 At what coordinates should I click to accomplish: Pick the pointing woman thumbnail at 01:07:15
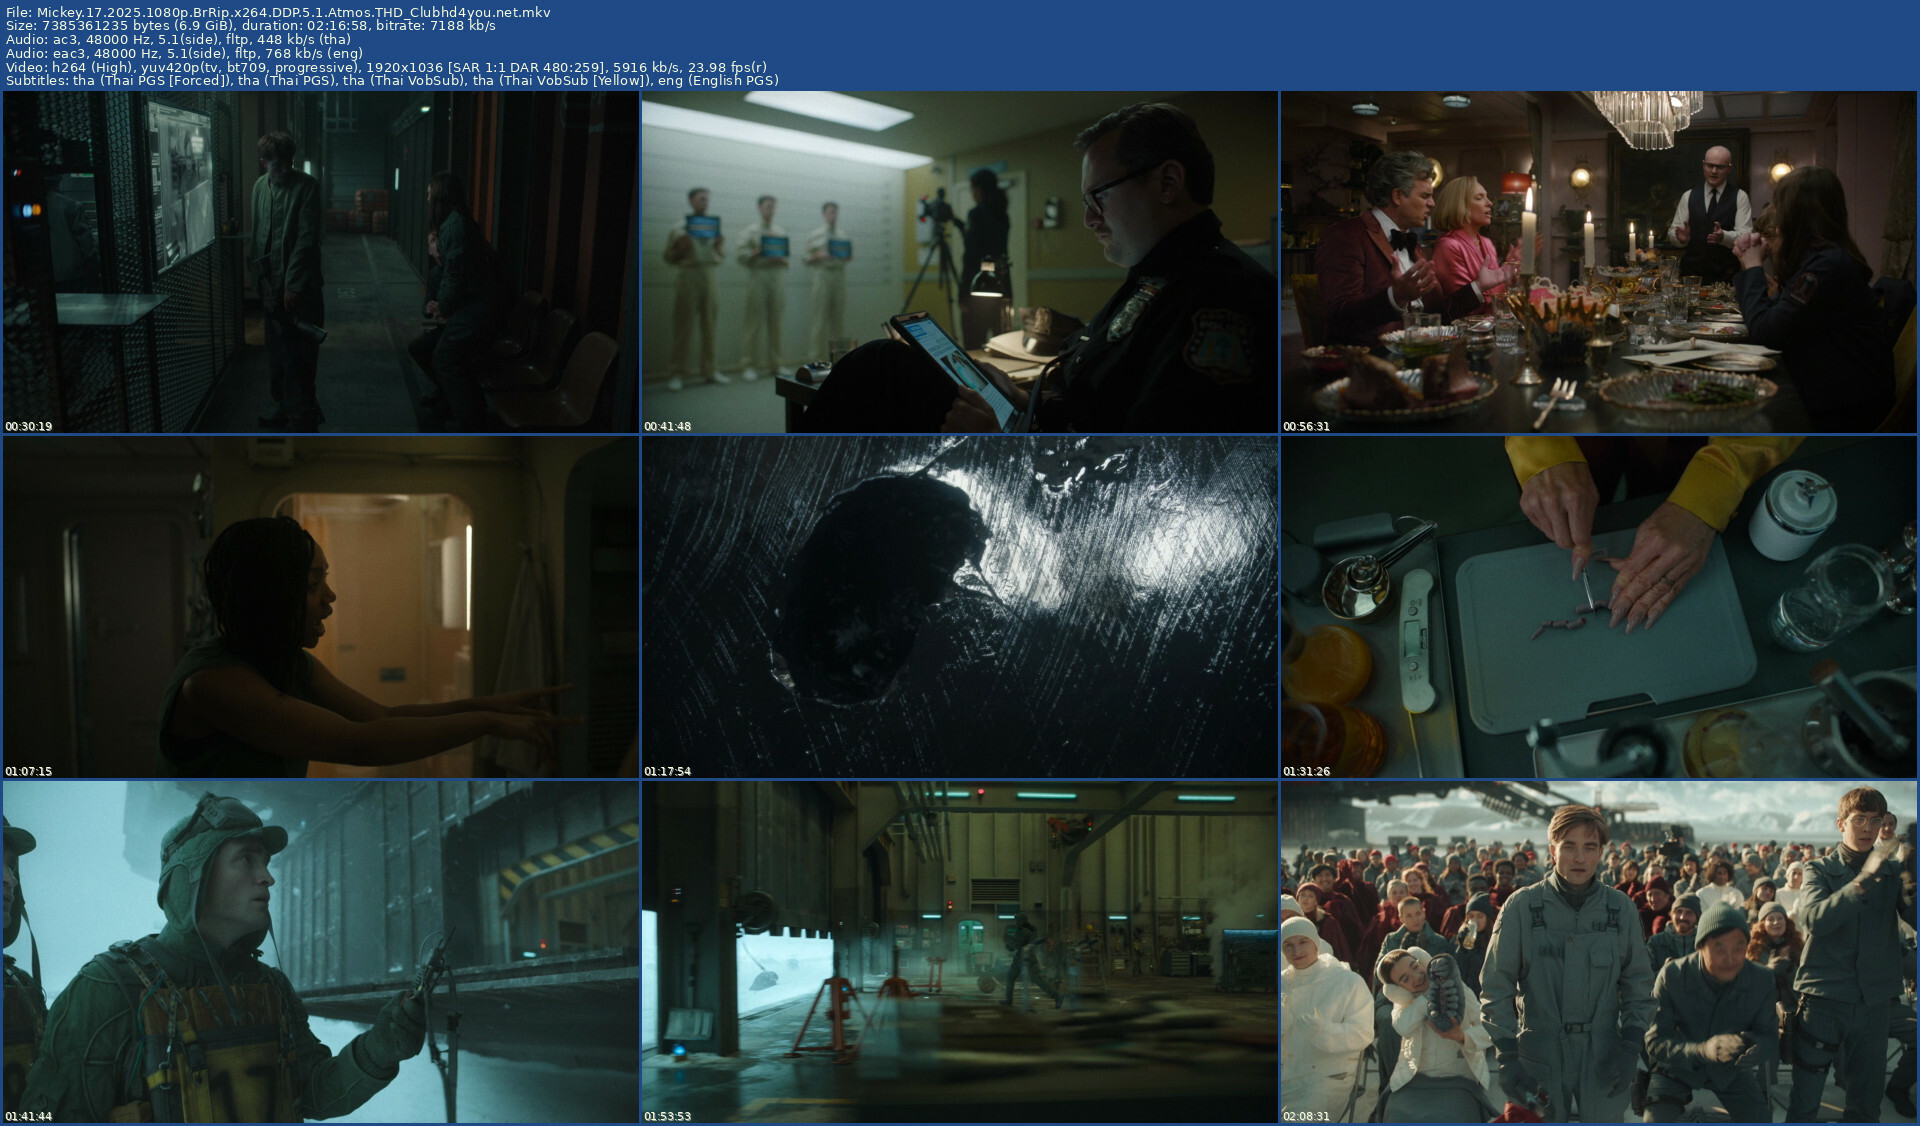point(321,607)
